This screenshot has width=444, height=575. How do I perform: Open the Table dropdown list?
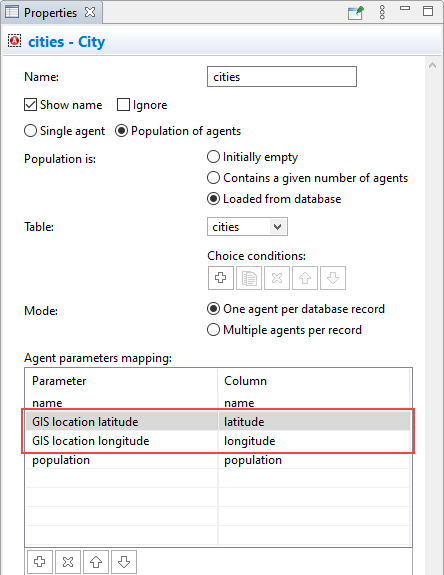[278, 227]
